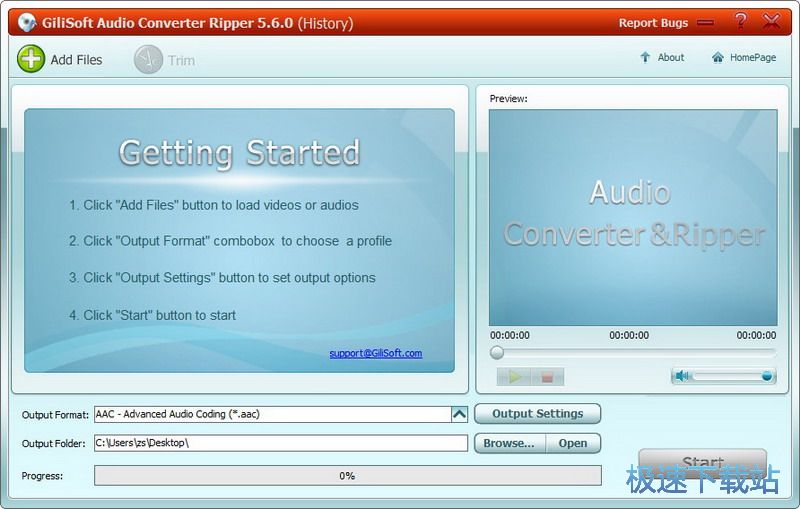The width and height of the screenshot is (800, 509).
Task: Click the Output Folder path field
Action: click(x=280, y=443)
